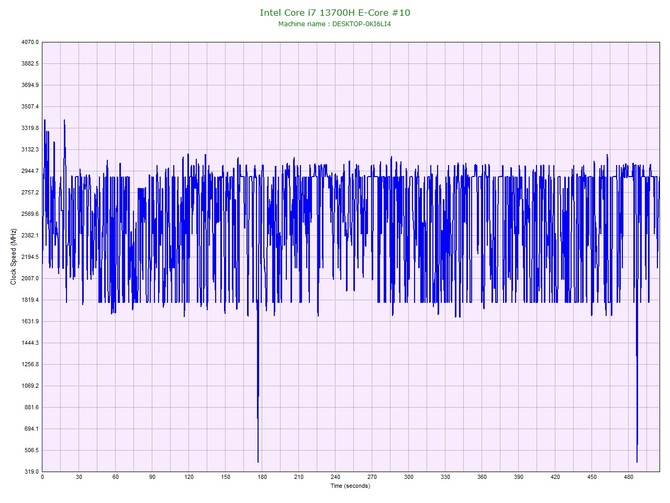
Task: Click the 3882.5 y-axis value
Action: (30, 64)
